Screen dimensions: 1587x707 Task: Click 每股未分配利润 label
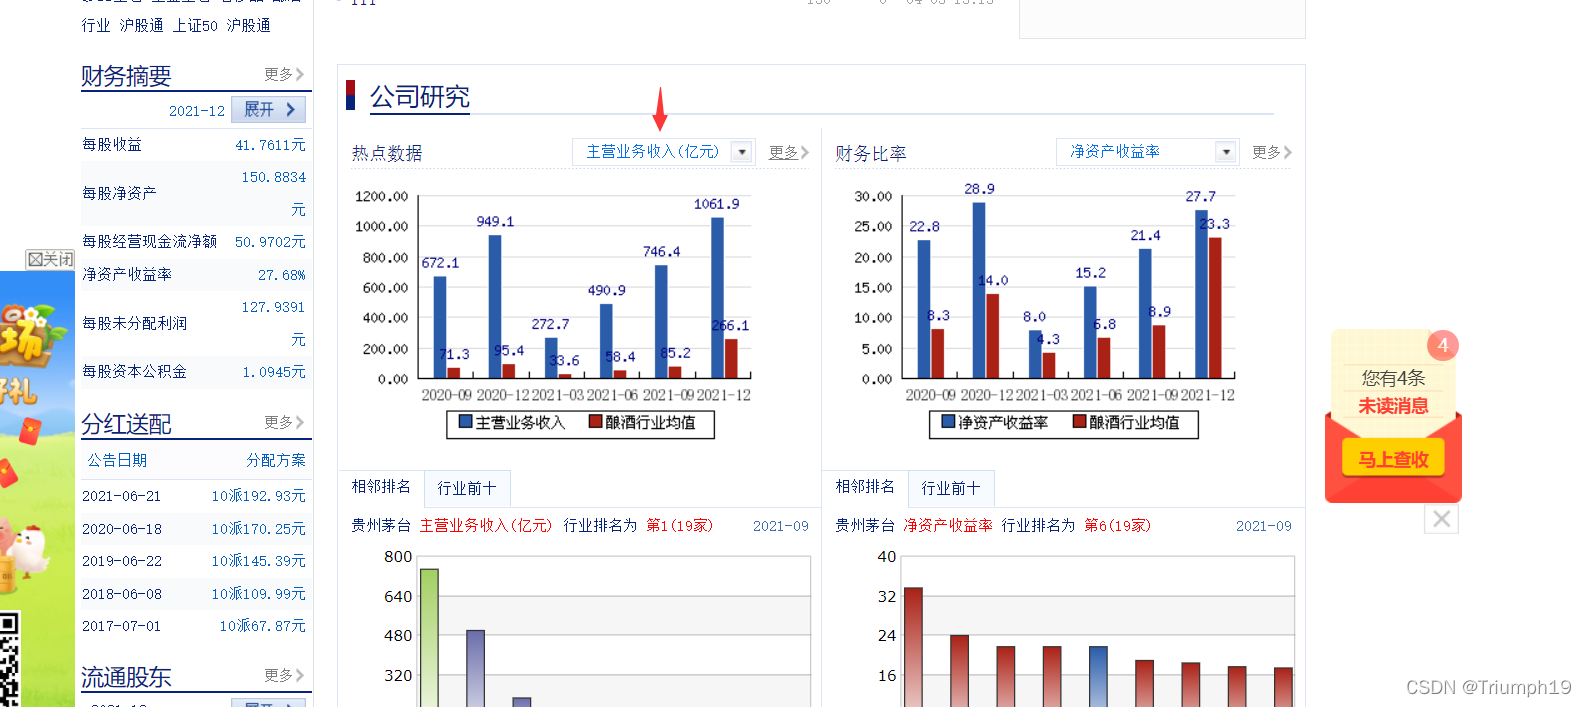pos(134,324)
